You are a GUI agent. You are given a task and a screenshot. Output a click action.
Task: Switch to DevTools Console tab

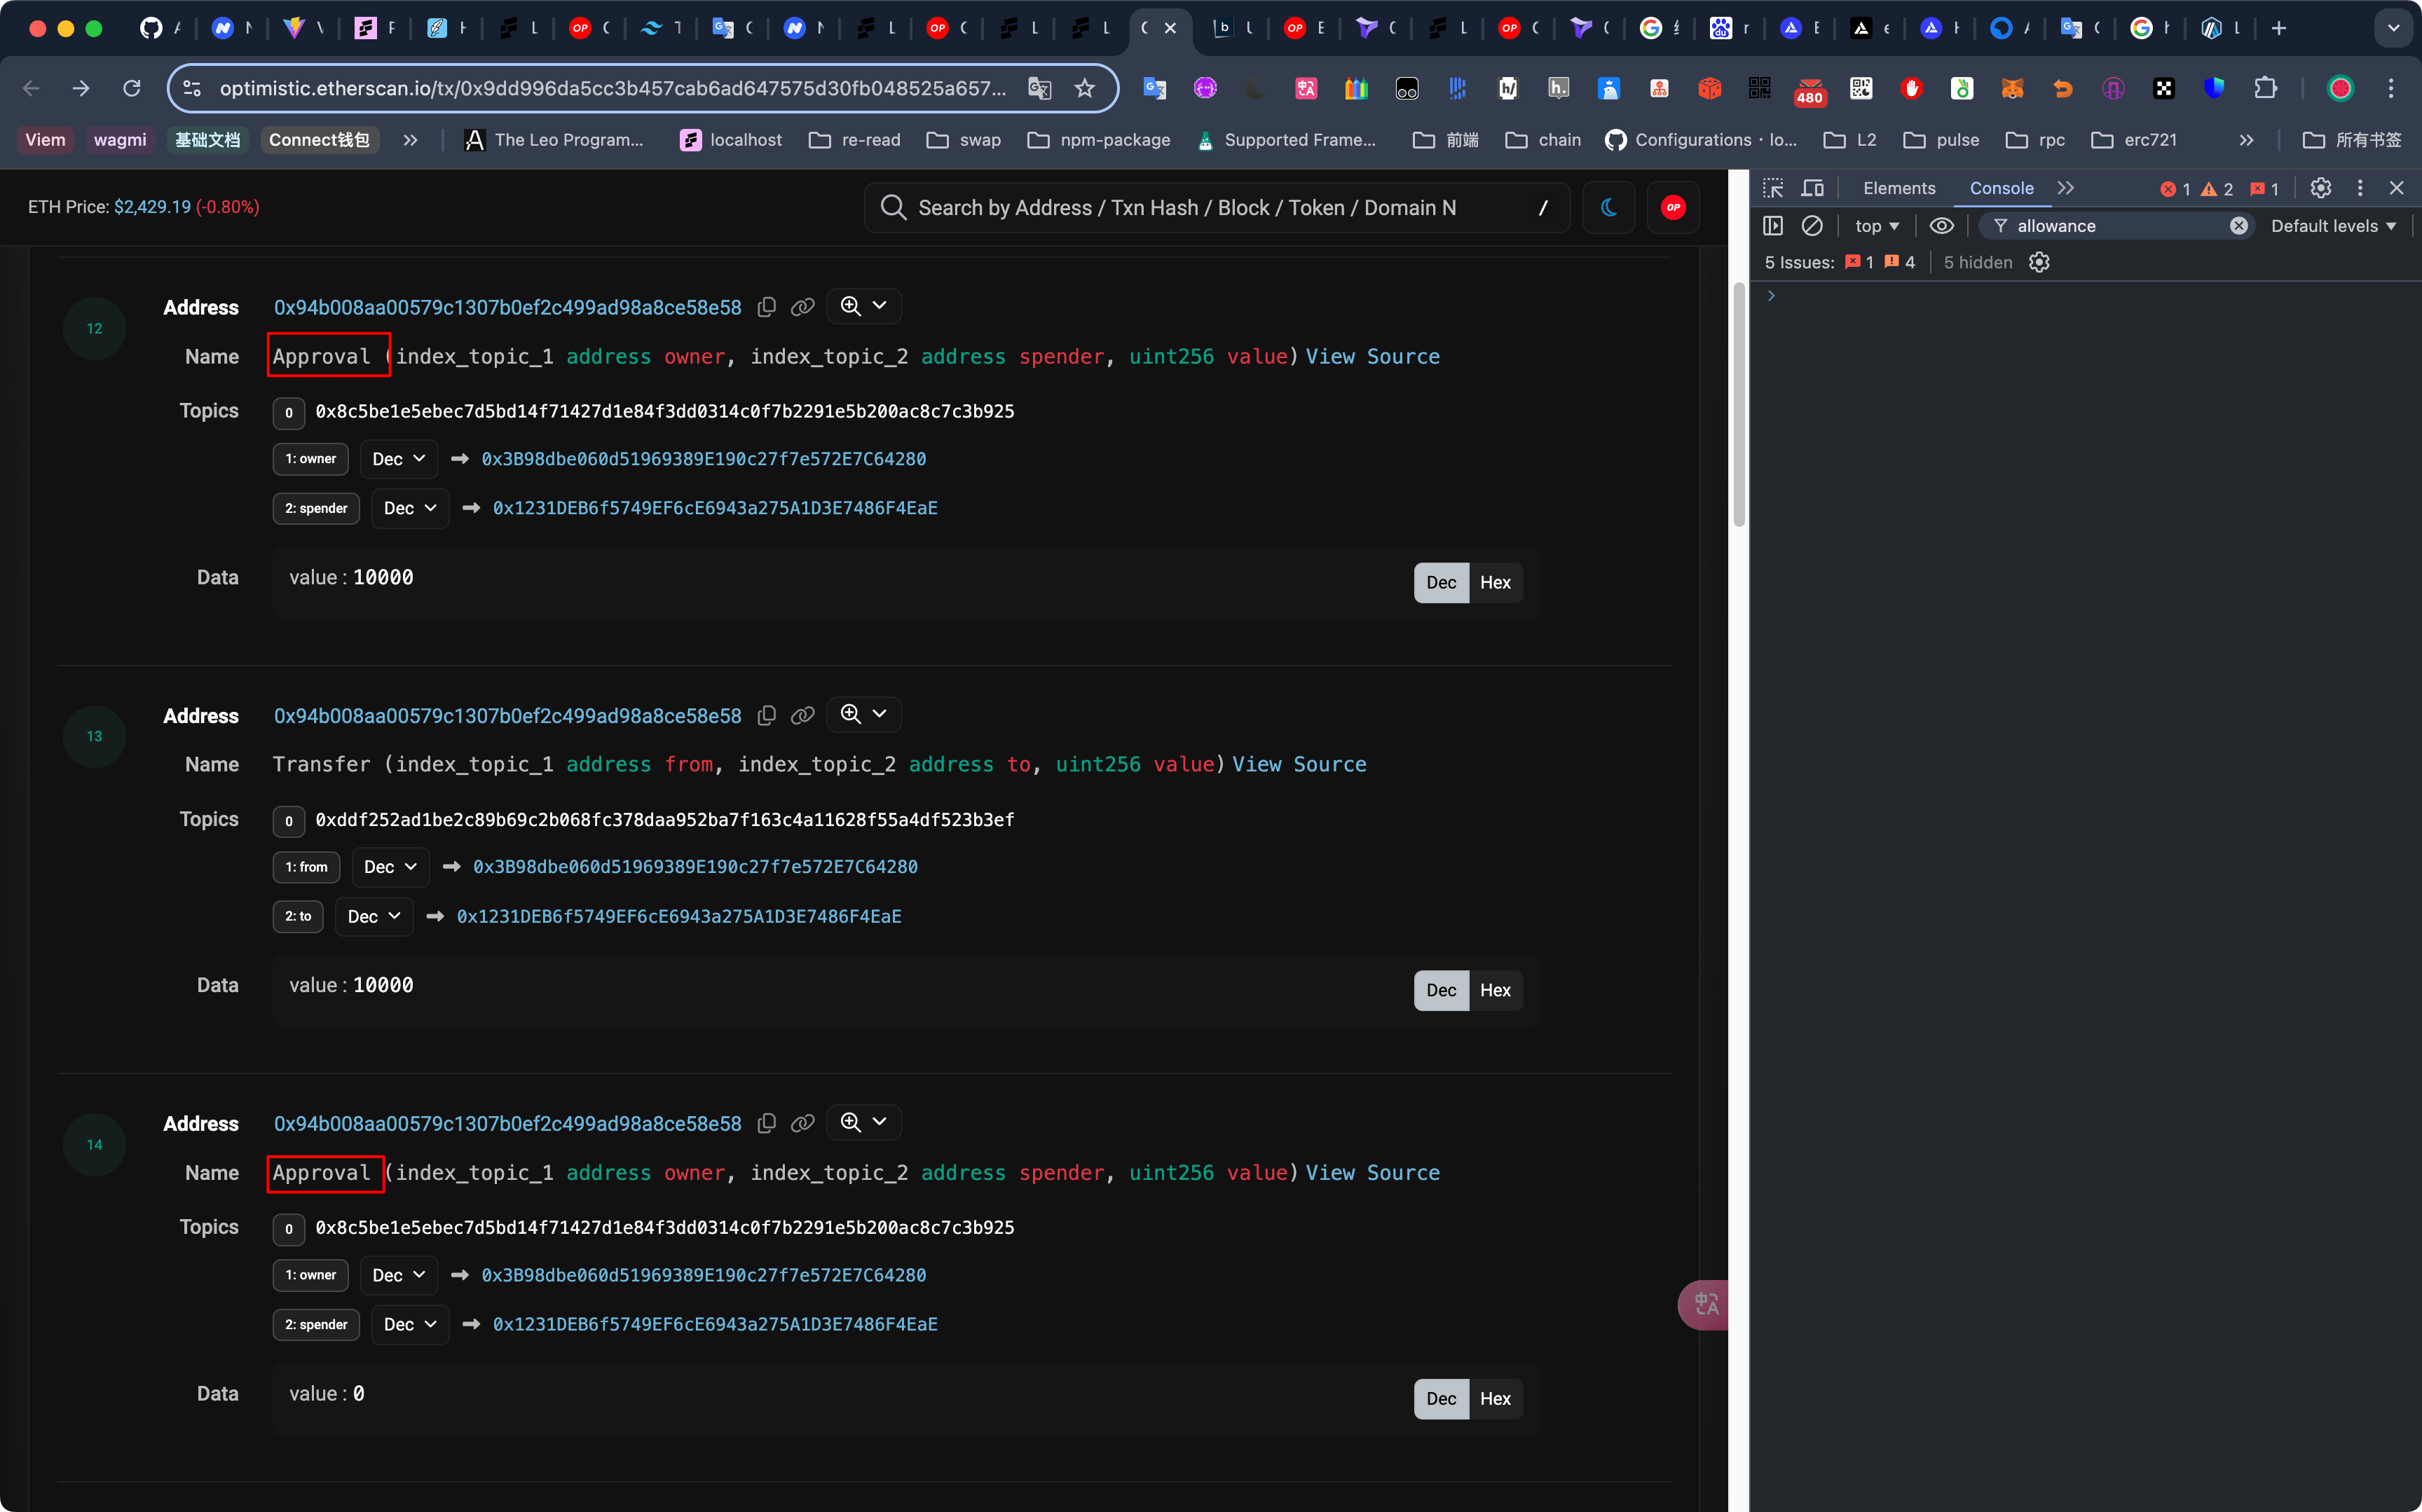(2001, 188)
